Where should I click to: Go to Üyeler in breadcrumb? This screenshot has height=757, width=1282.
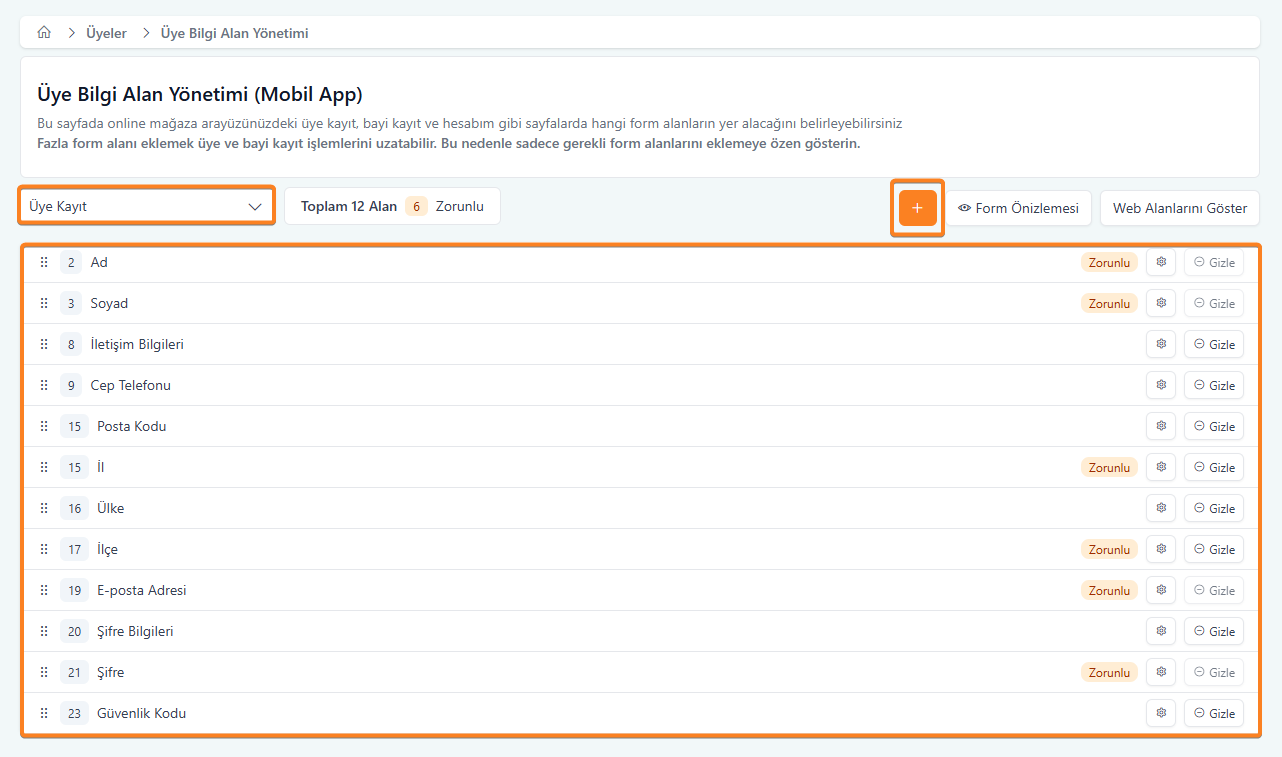[106, 33]
